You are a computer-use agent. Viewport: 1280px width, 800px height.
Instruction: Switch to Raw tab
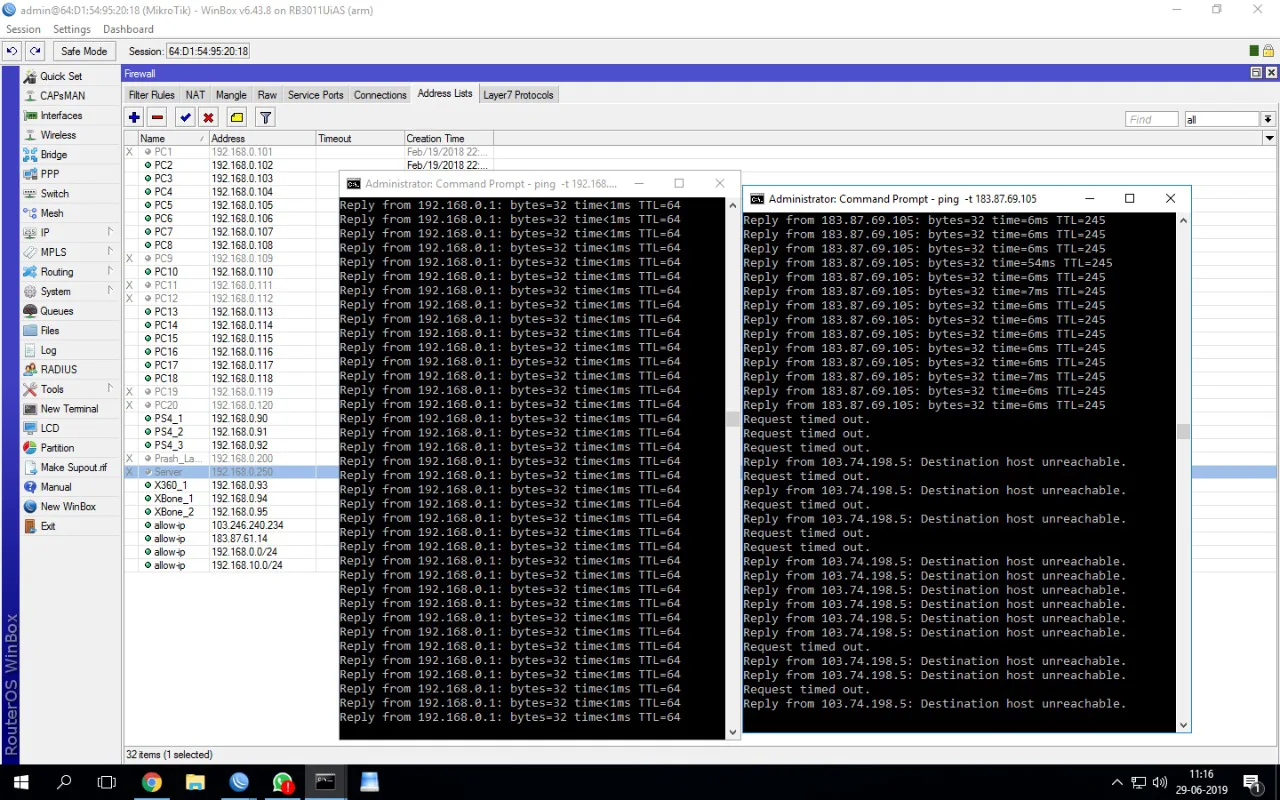point(267,95)
